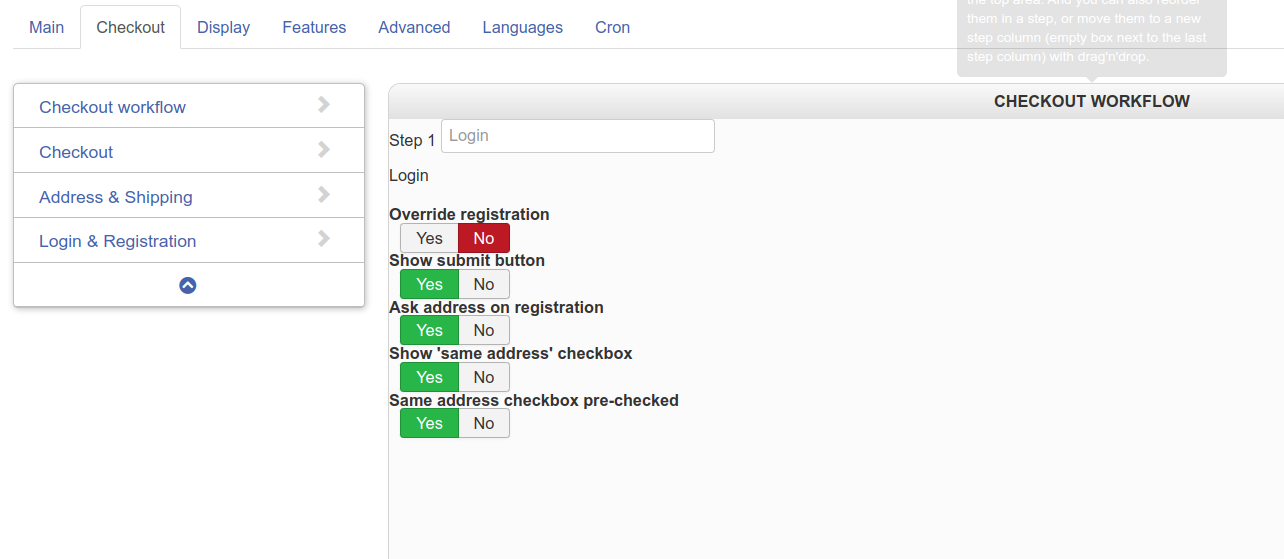This screenshot has width=1284, height=559.
Task: Open Login & Registration settings link
Action: [x=117, y=241]
